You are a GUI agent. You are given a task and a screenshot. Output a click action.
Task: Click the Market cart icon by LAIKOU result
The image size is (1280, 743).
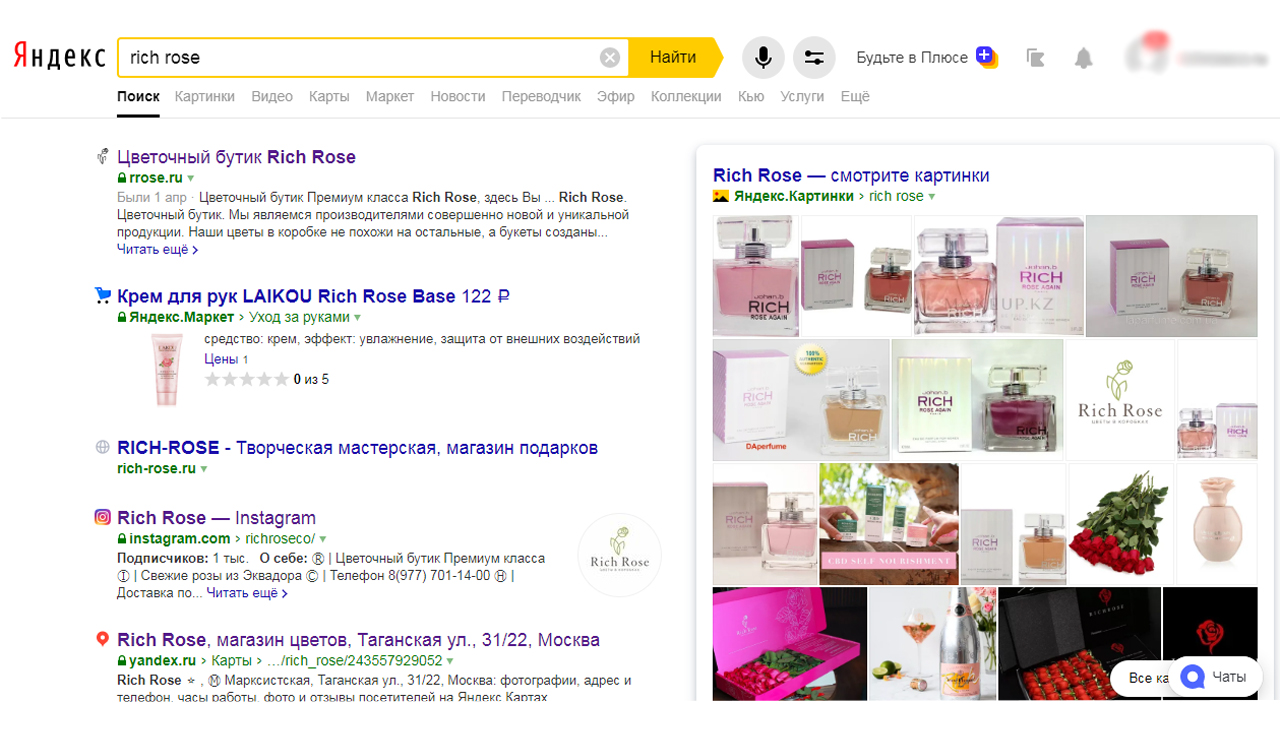point(102,296)
